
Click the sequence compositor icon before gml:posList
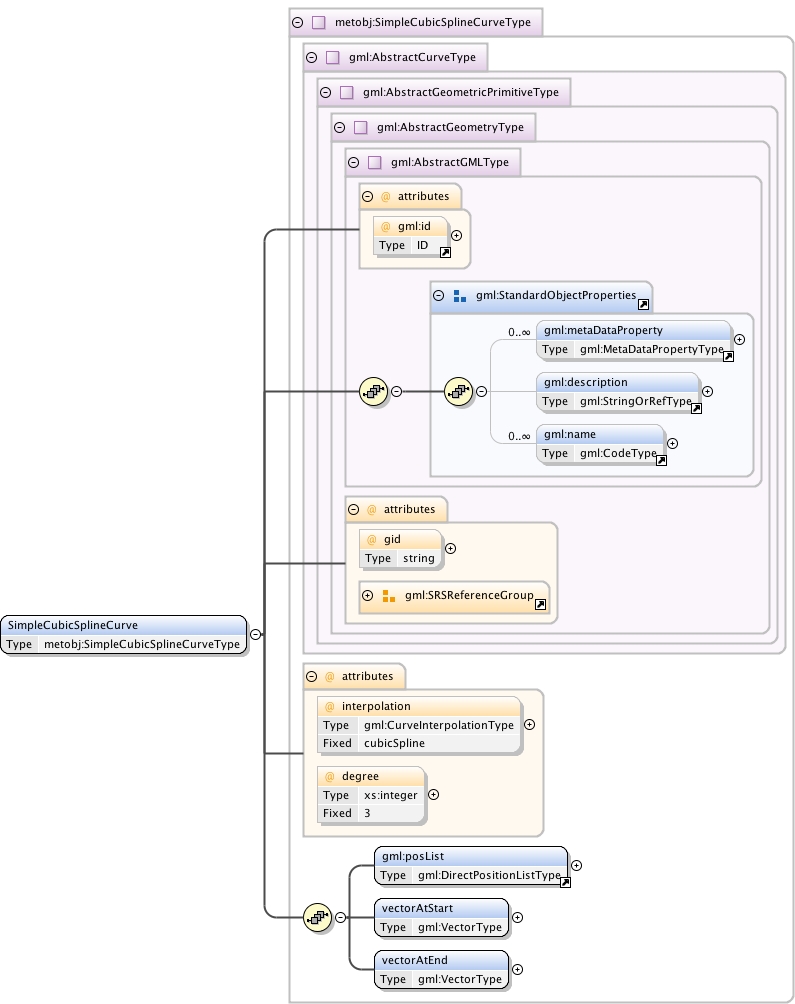pos(317,918)
